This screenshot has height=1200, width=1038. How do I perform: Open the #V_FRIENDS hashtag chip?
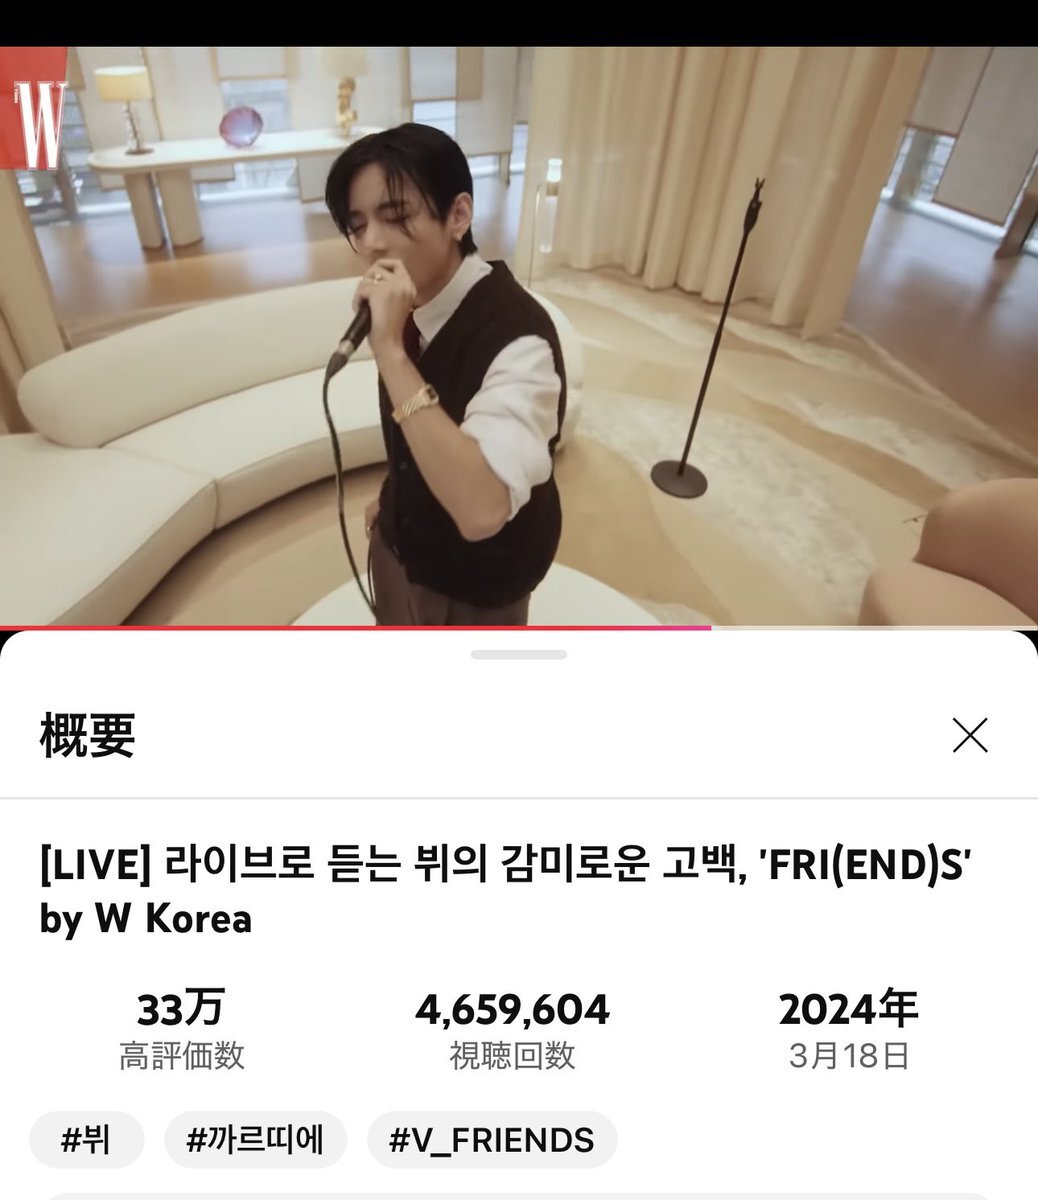(x=492, y=1139)
